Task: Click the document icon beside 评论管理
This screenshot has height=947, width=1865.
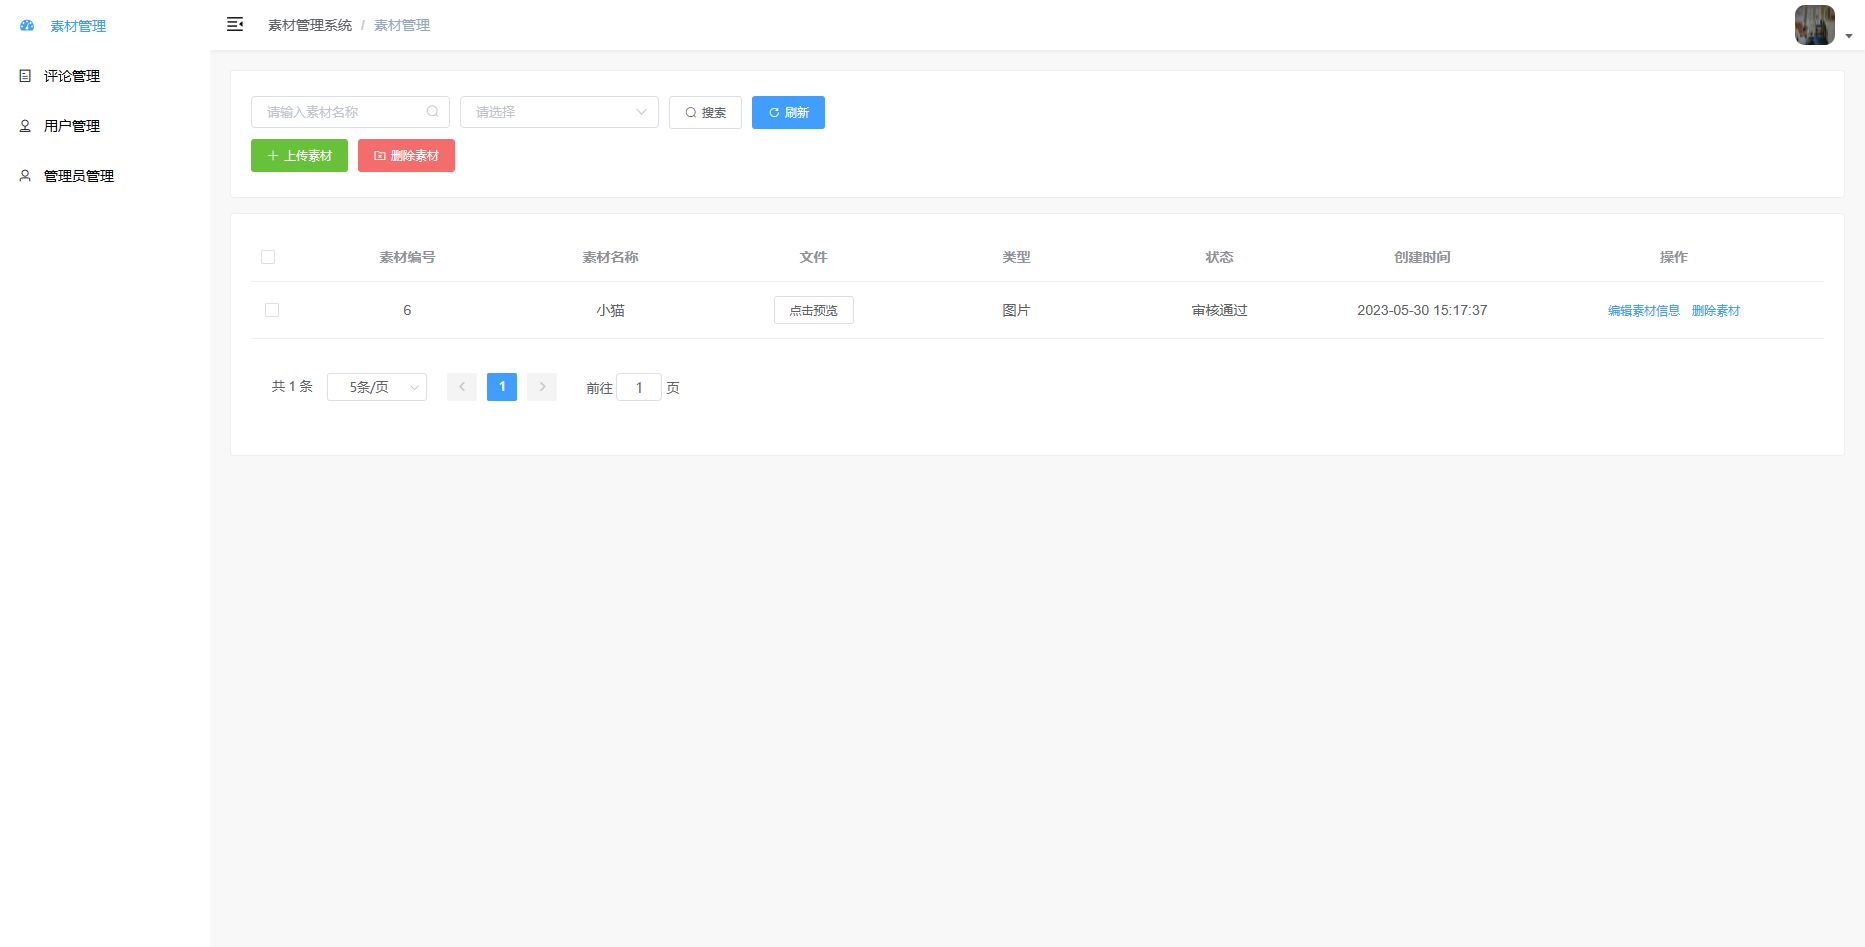Action: (25, 76)
